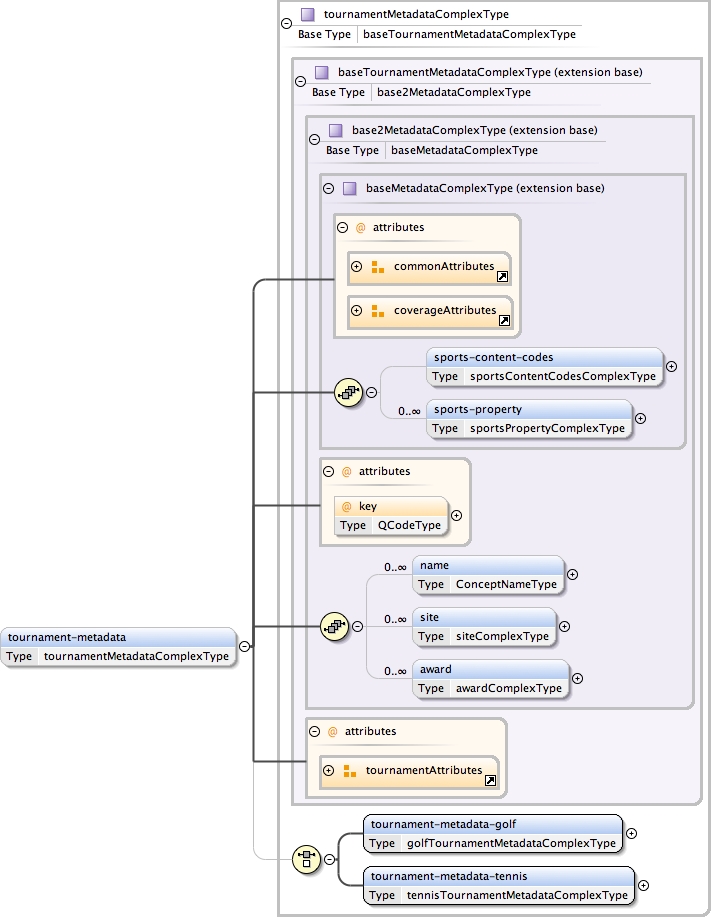Select the key attribute box
This screenshot has width=711, height=917.
pyautogui.click(x=390, y=515)
